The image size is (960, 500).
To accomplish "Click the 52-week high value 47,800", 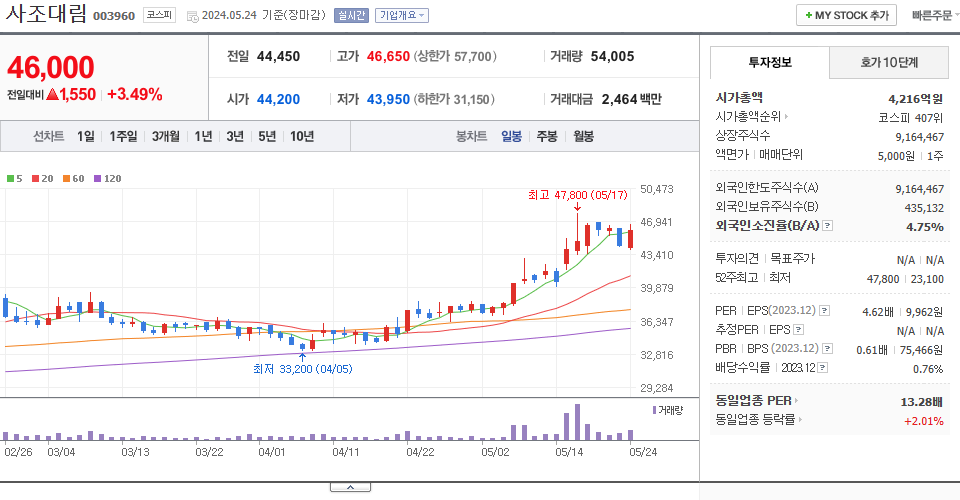I will pos(883,279).
